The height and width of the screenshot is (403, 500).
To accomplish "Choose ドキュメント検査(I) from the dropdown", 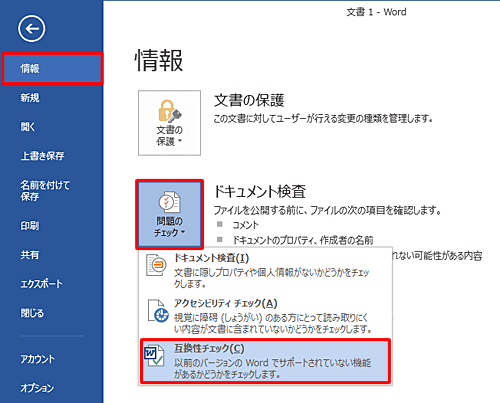I will (x=265, y=271).
